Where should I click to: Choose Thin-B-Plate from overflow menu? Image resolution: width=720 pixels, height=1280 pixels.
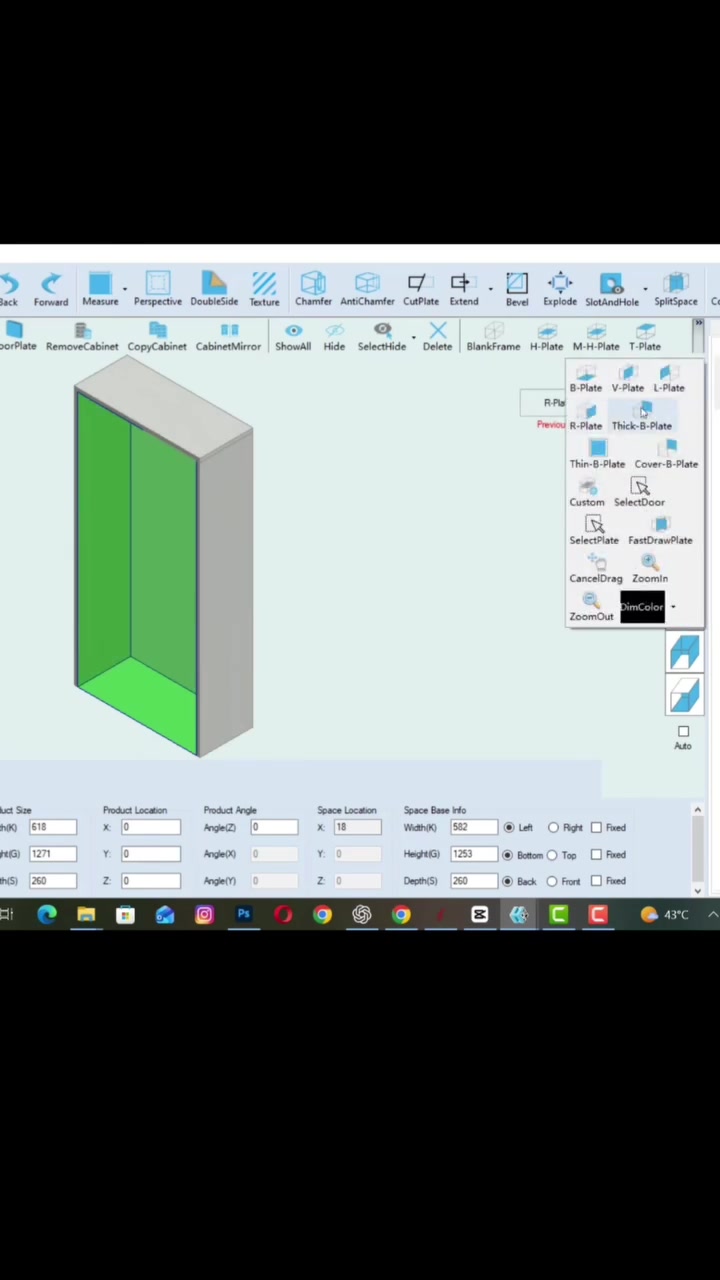(x=597, y=455)
